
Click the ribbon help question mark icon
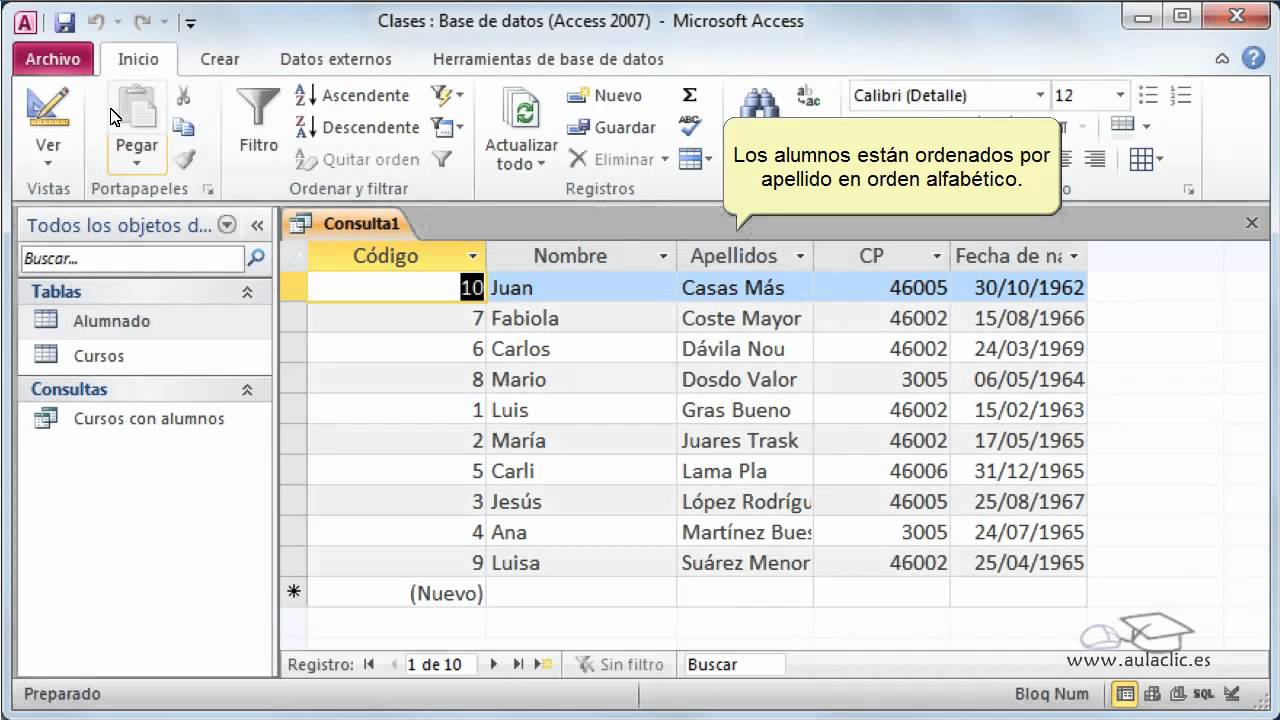click(1254, 58)
